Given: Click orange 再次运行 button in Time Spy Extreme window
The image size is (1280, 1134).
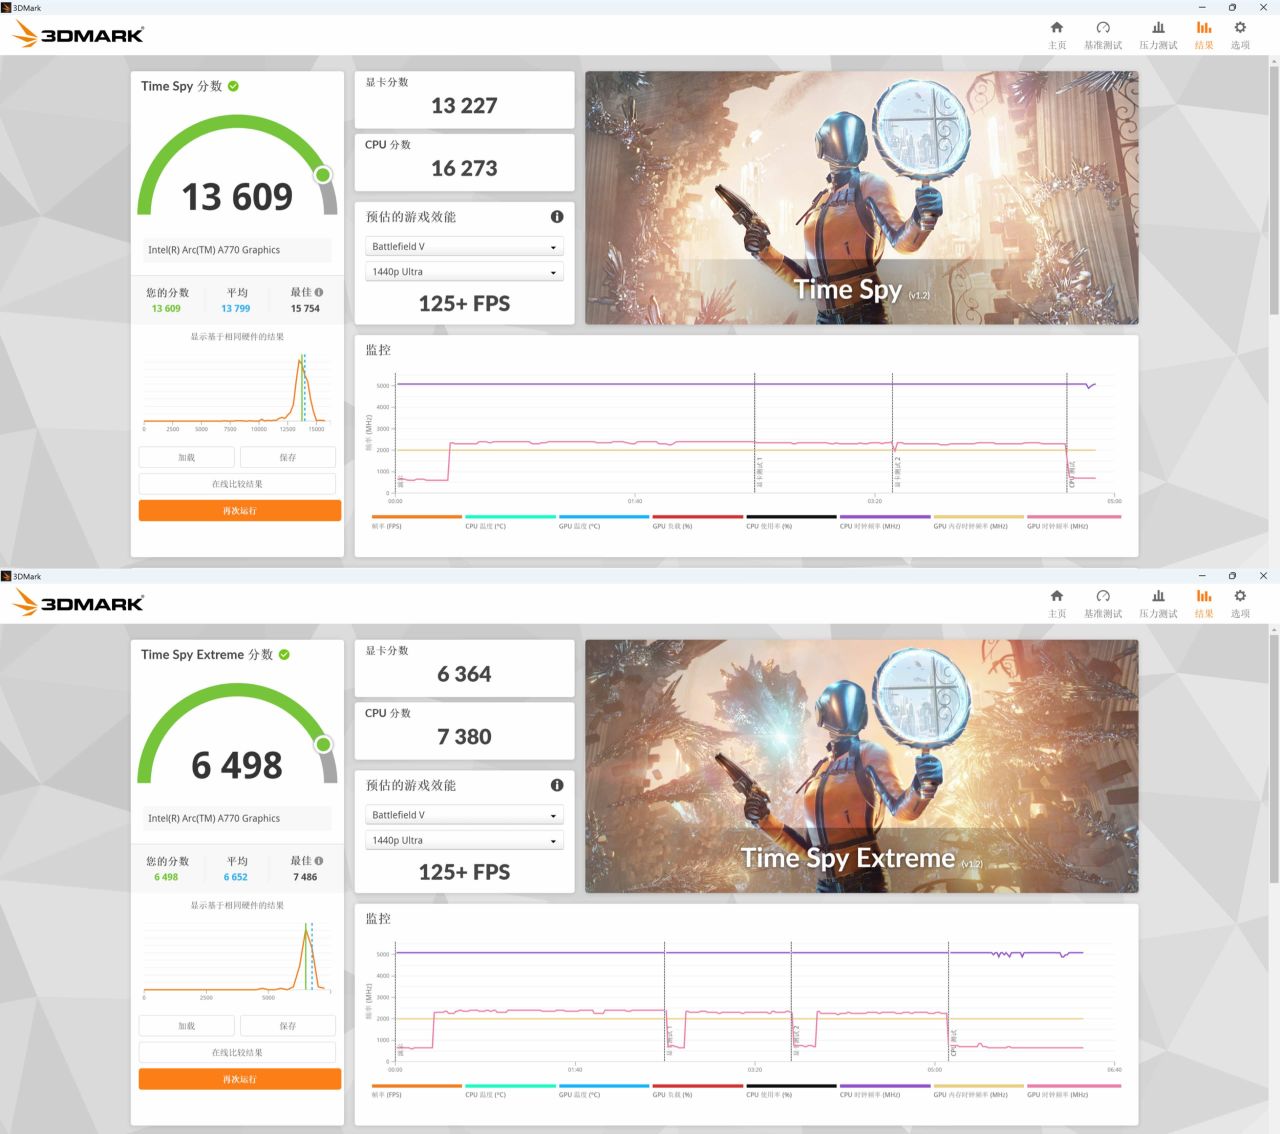Looking at the screenshot, I should click(x=240, y=1080).
